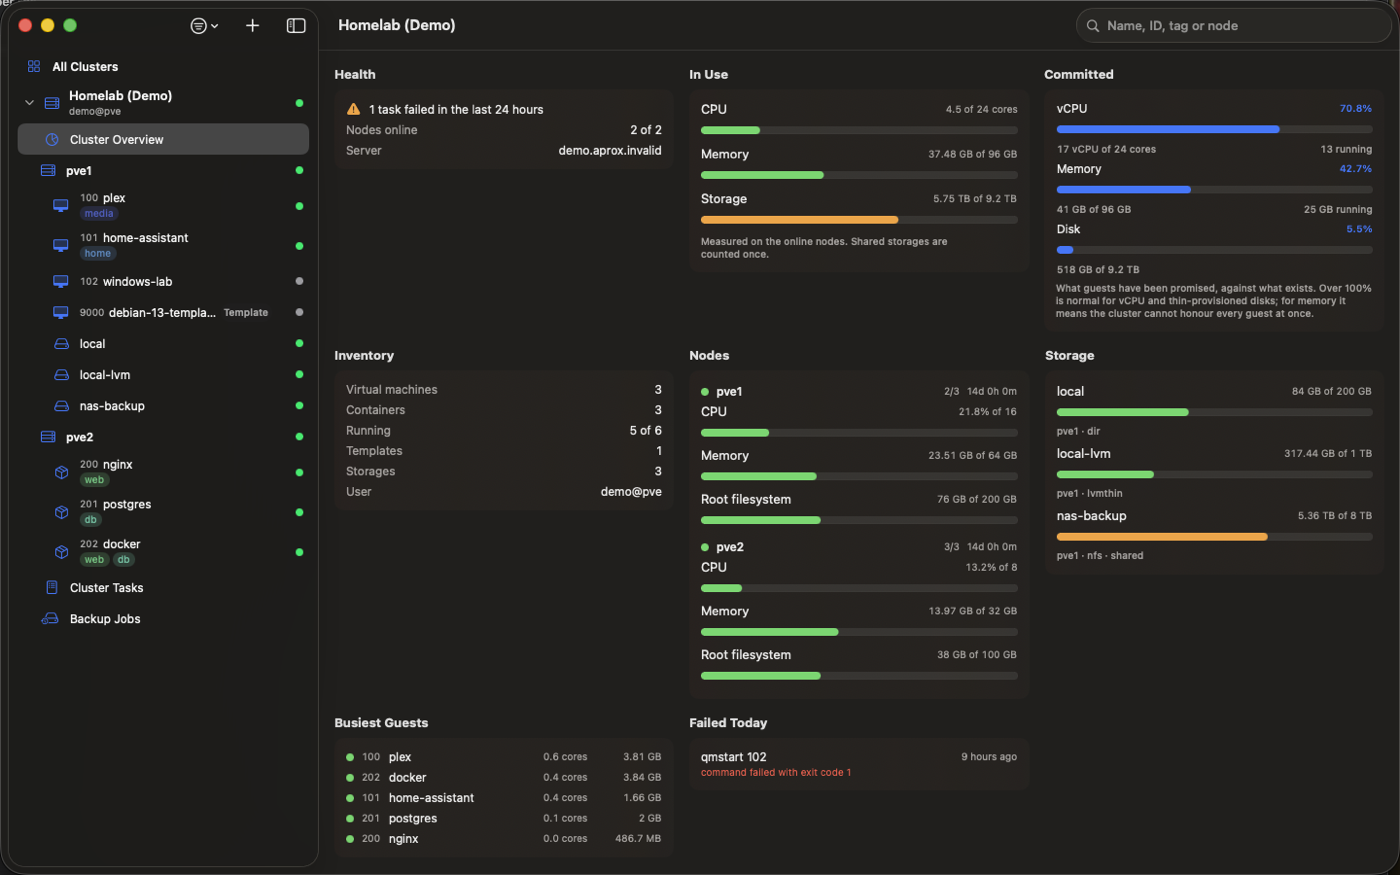Click the demo.aprox.invalid server value
This screenshot has width=1400, height=875.
[x=610, y=151]
